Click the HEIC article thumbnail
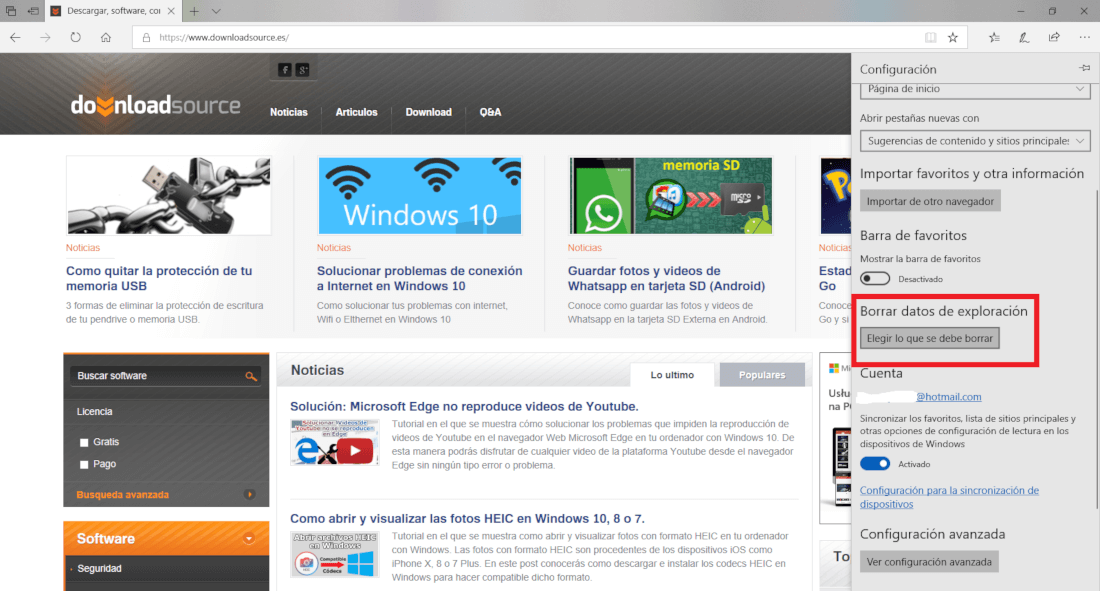This screenshot has height=591, width=1100. [x=335, y=555]
